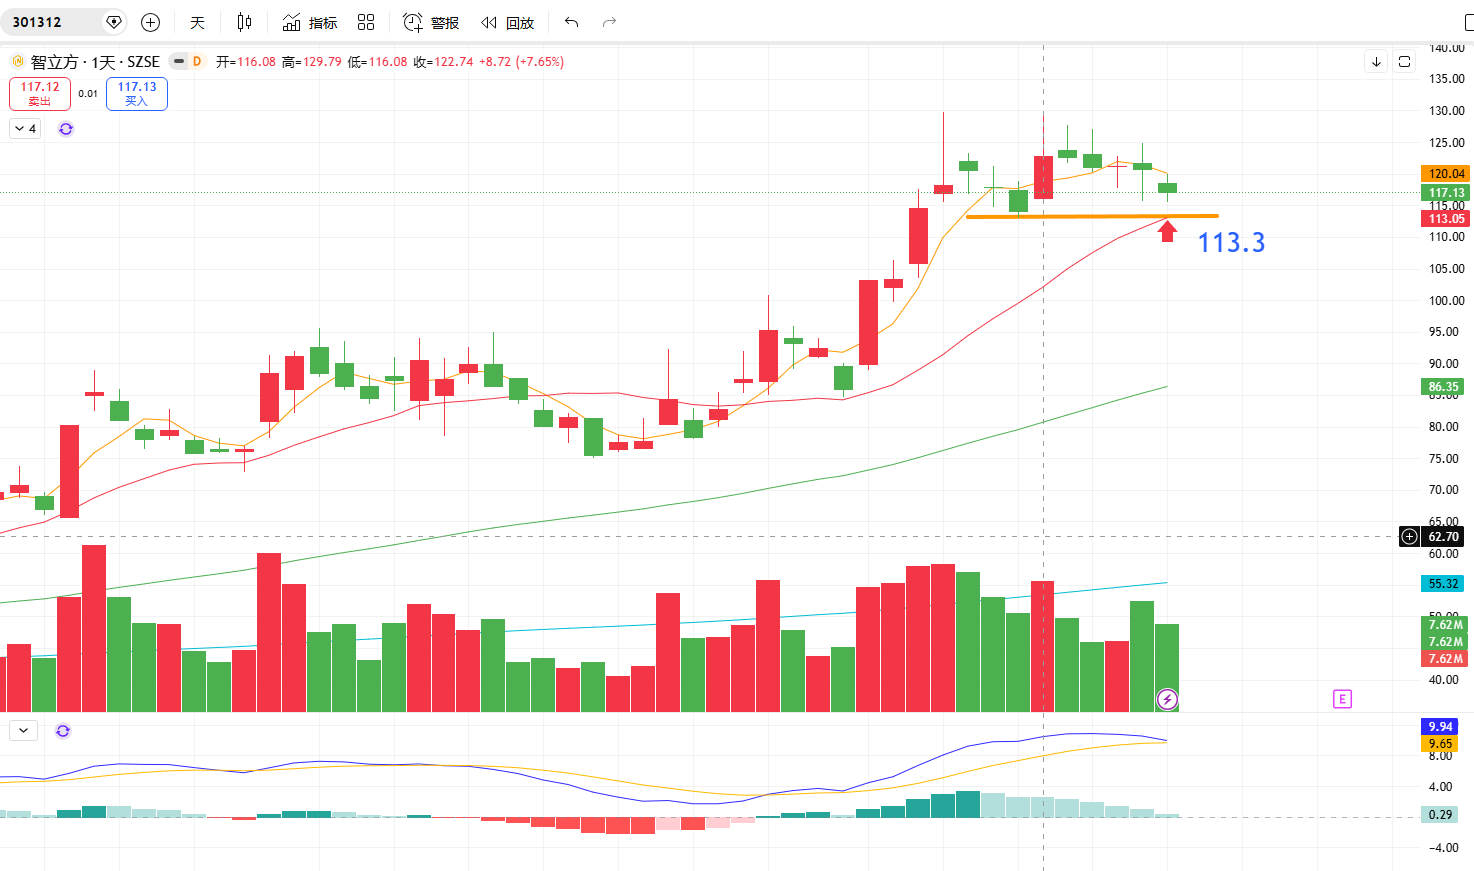Click the green 117.13 last price label
Viewport: 1474px width, 871px height.
1446,193
